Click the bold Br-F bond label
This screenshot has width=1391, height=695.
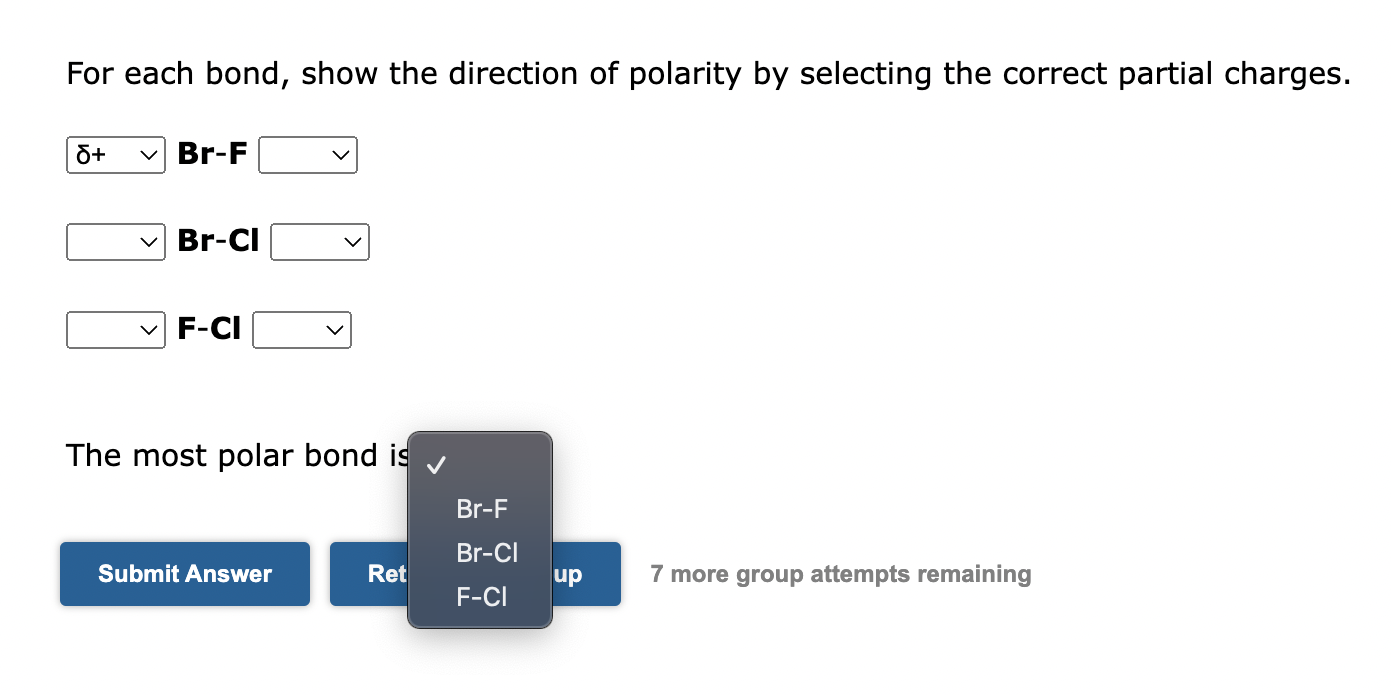point(211,155)
